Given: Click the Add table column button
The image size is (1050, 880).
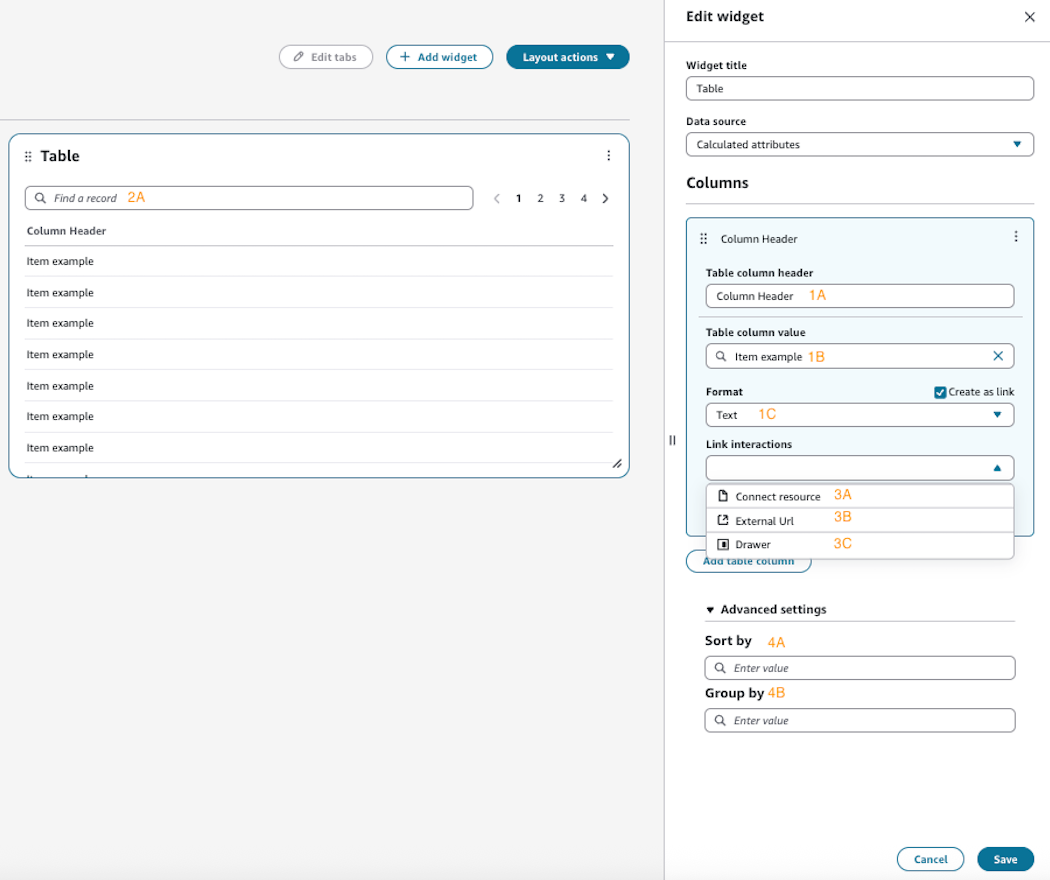Looking at the screenshot, I should tap(749, 560).
